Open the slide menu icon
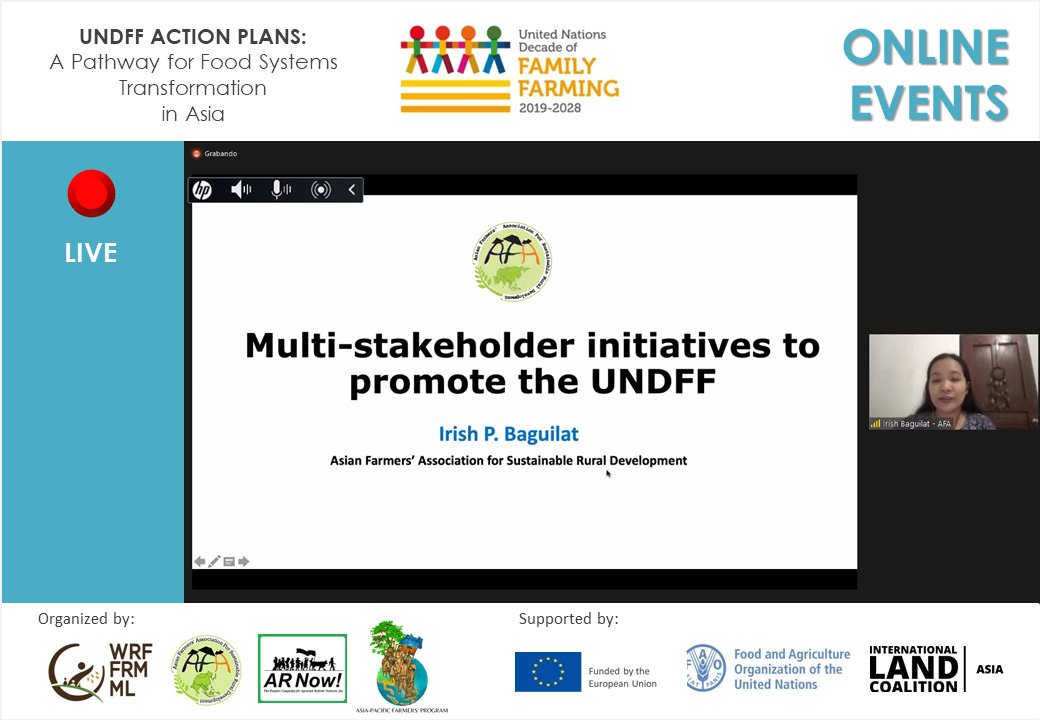Viewport: 1040px width, 720px height. tap(229, 562)
